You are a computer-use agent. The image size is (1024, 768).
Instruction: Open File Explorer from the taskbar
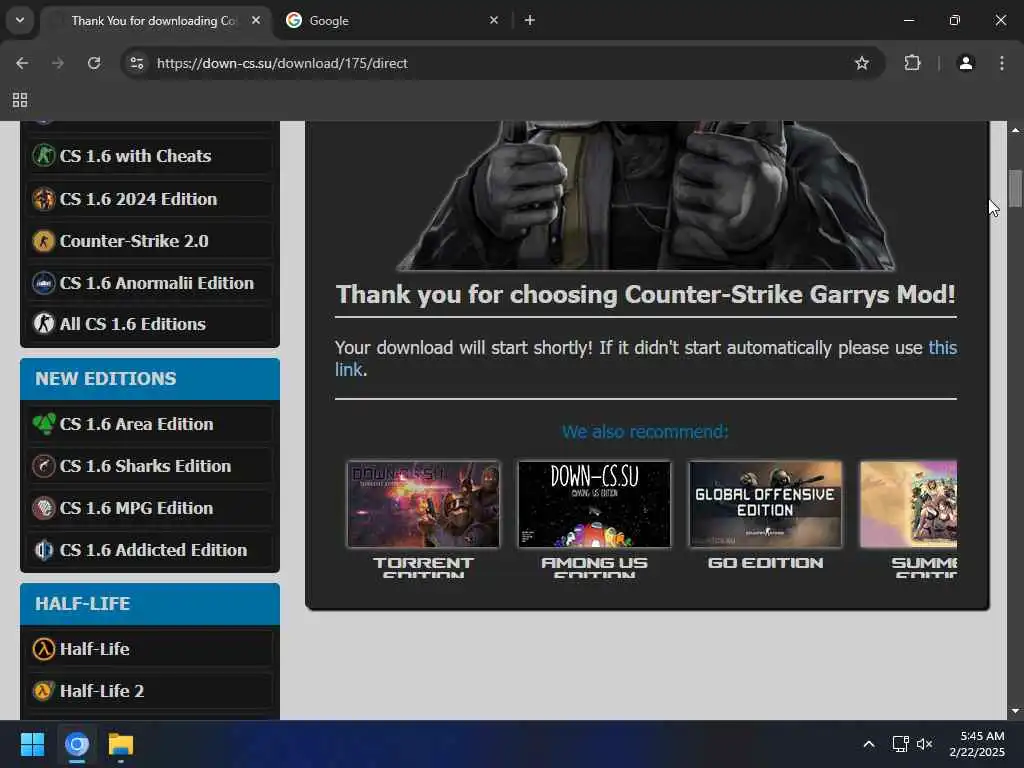coord(121,744)
